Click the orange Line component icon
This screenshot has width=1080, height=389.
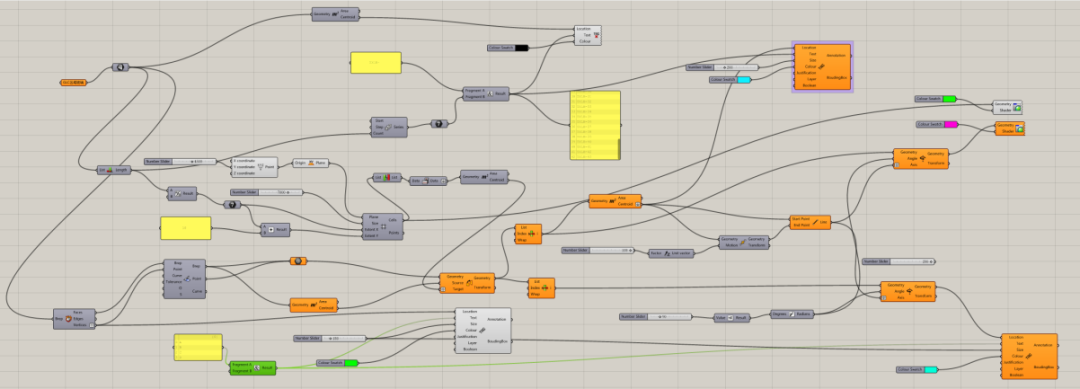click(816, 222)
